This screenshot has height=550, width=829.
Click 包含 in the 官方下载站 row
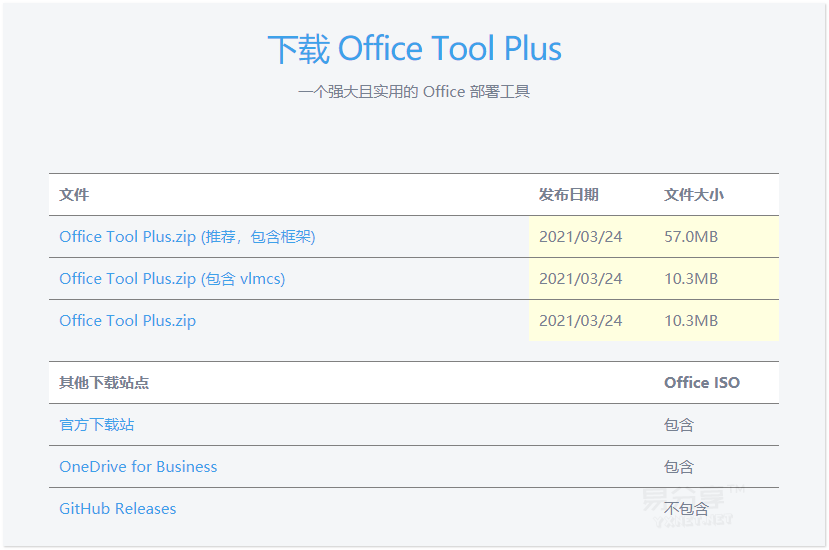[679, 425]
